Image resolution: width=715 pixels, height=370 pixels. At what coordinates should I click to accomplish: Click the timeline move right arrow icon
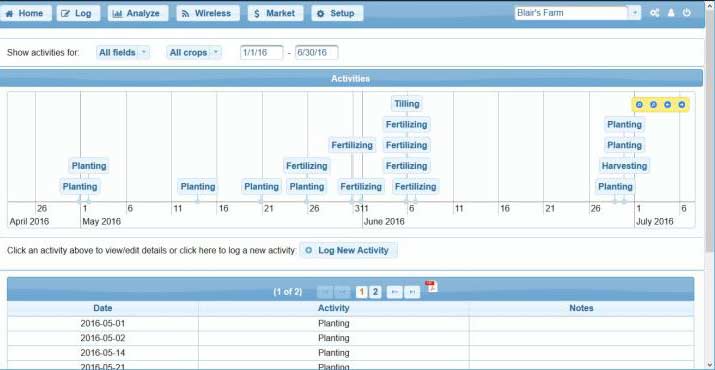[x=681, y=104]
